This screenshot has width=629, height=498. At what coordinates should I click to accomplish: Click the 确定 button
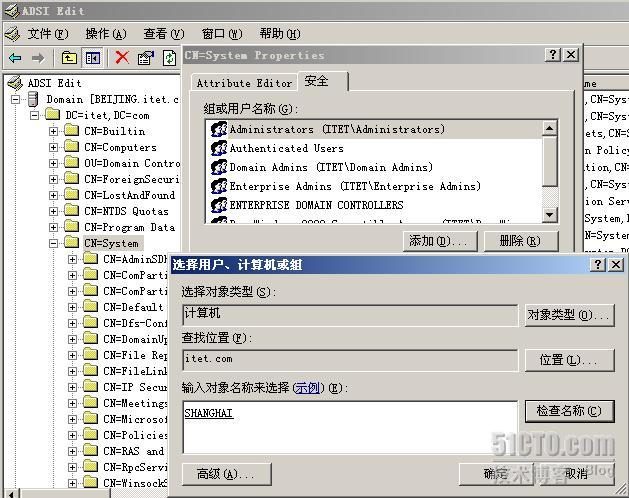(496, 474)
